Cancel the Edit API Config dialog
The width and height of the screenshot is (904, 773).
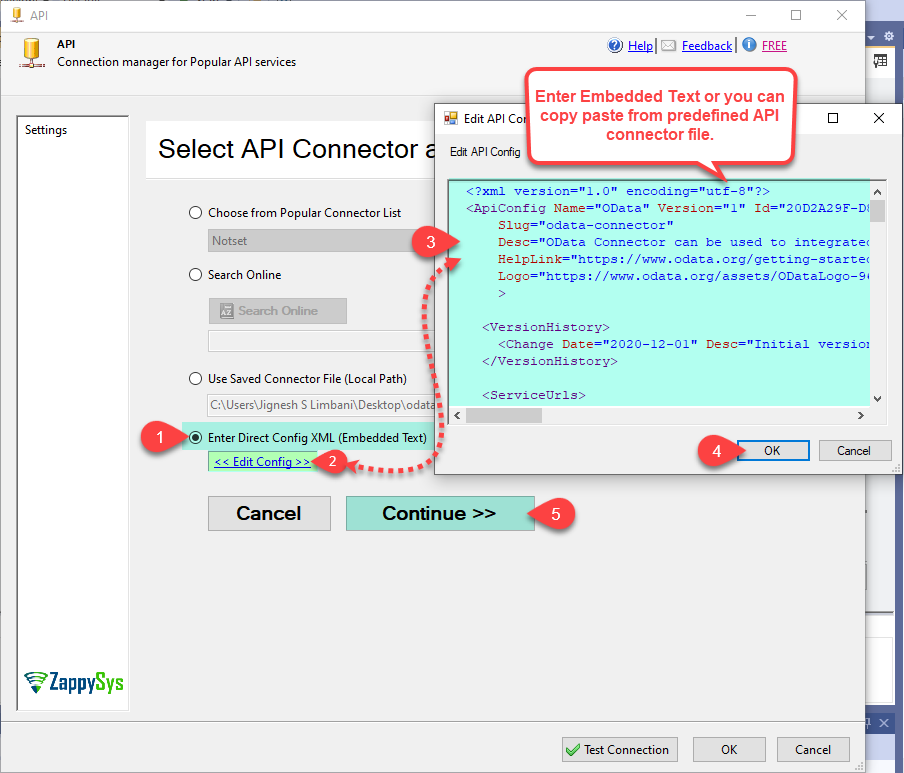[x=854, y=450]
